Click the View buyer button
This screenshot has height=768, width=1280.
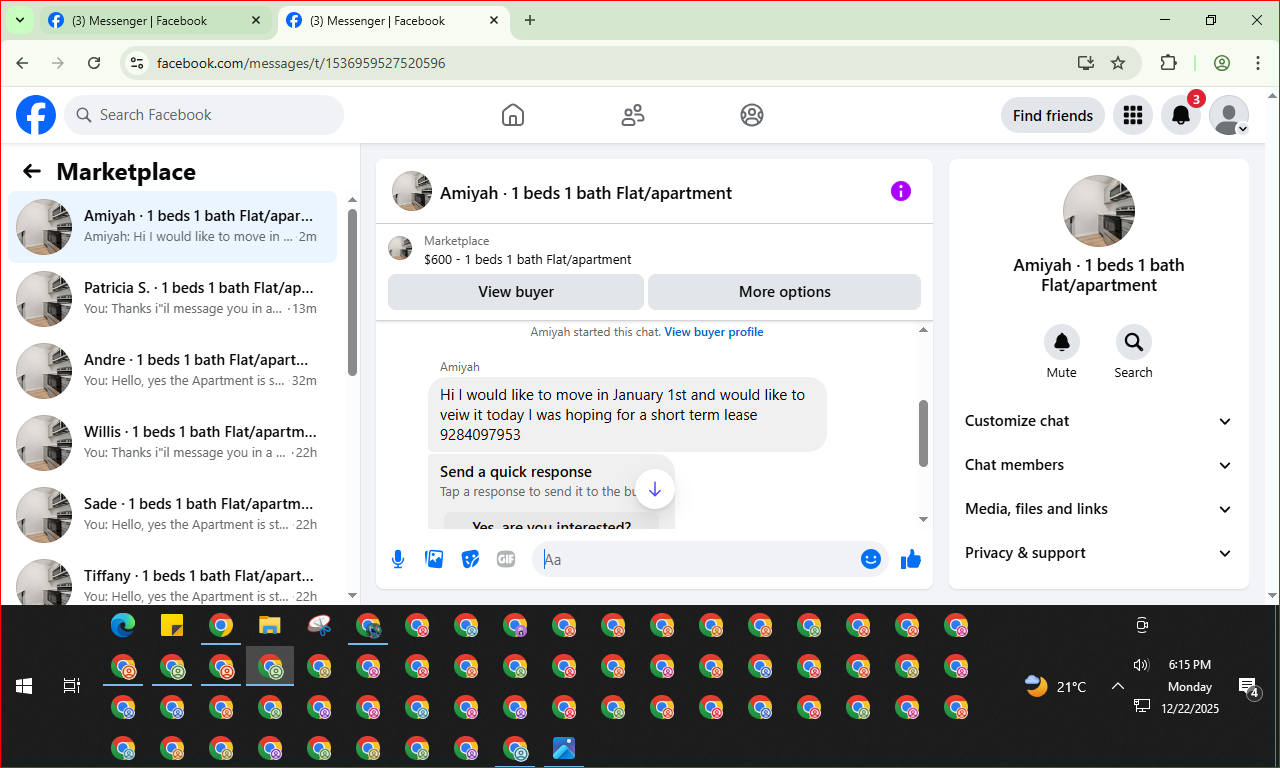pyautogui.click(x=516, y=292)
